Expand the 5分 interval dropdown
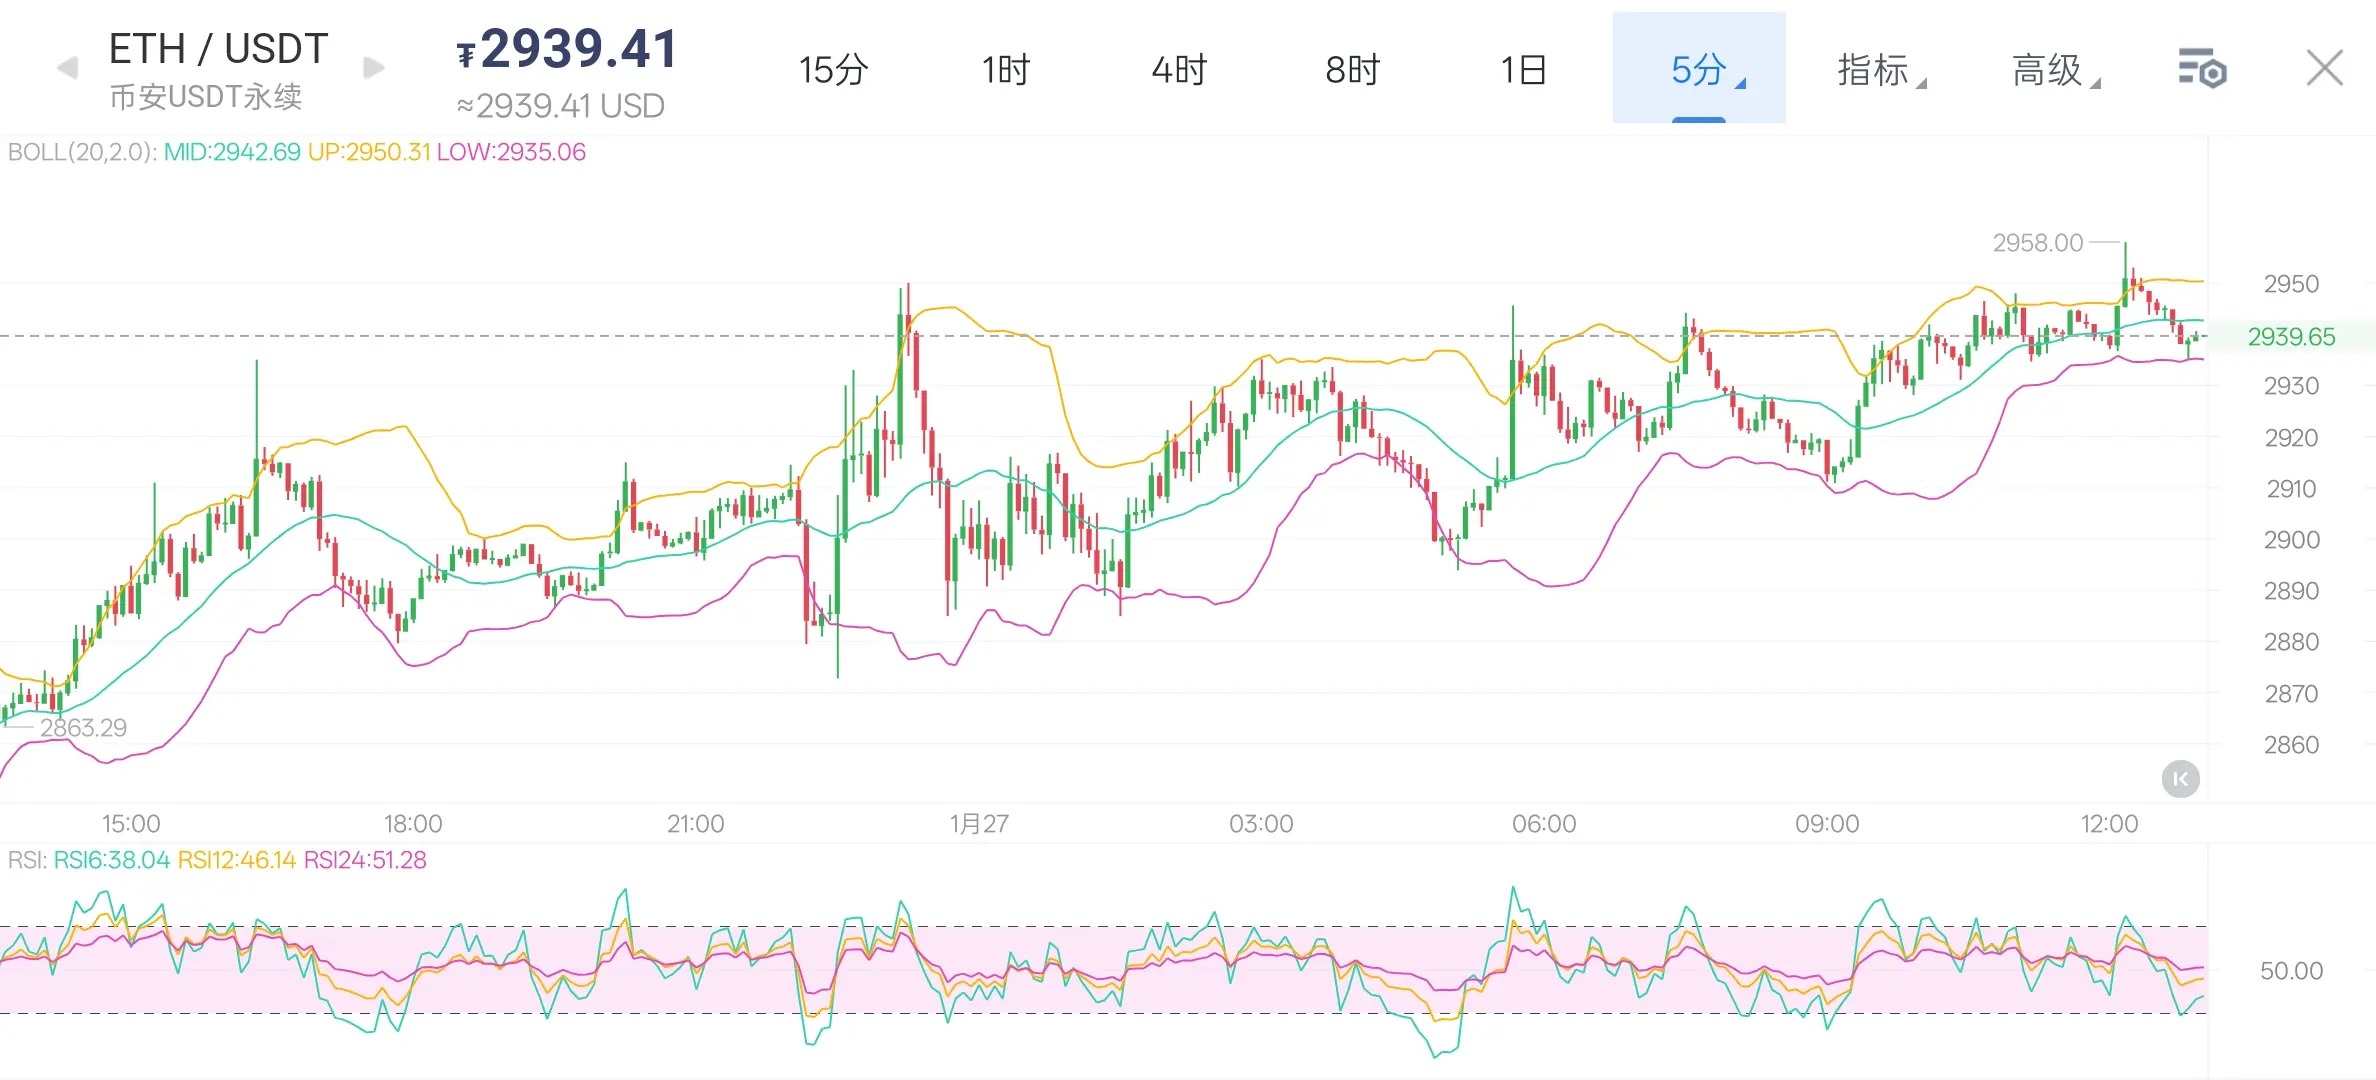 click(1699, 70)
